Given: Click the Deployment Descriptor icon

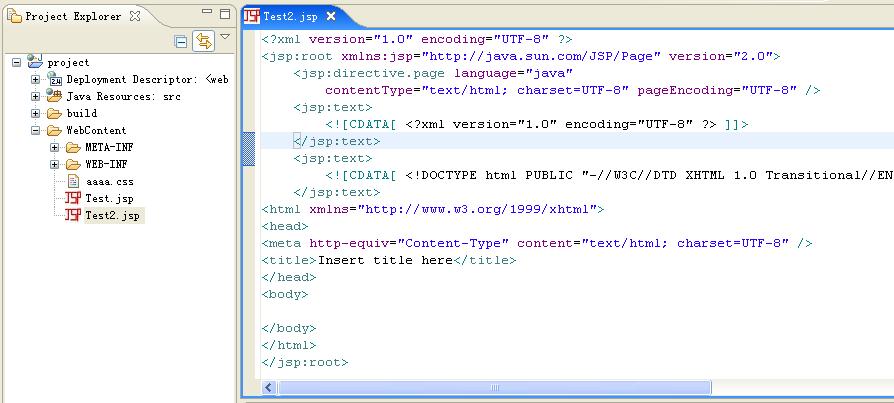Looking at the screenshot, I should pos(54,79).
